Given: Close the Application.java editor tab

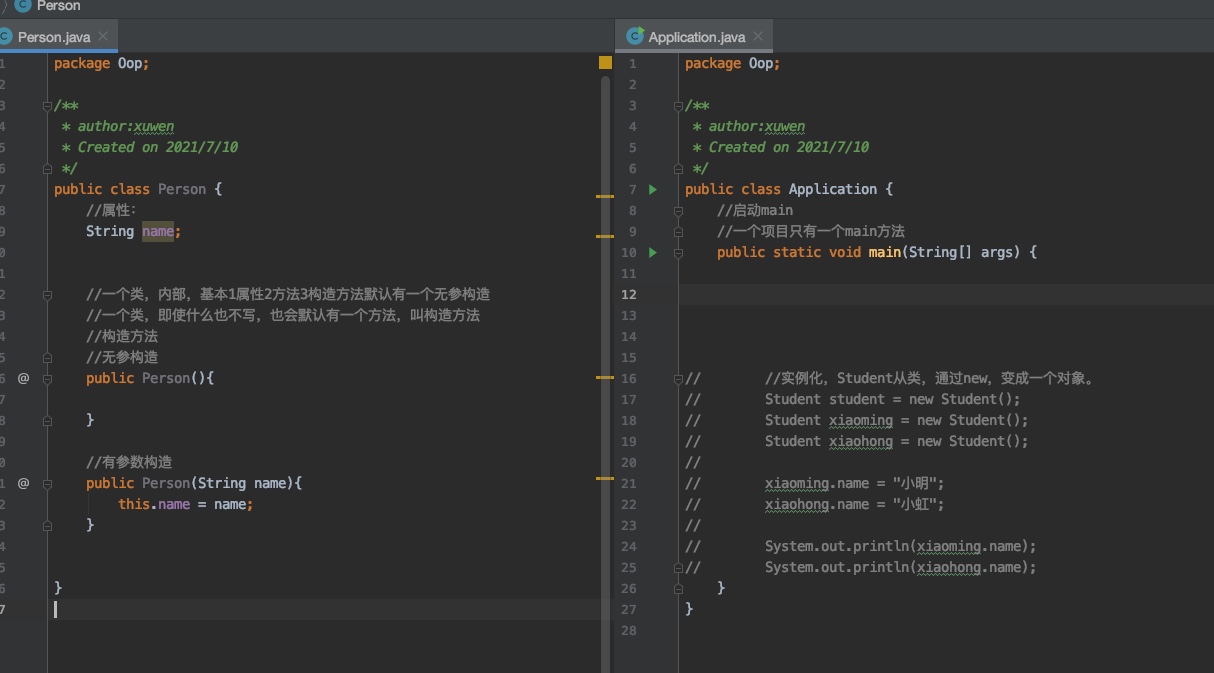Looking at the screenshot, I should pos(758,37).
